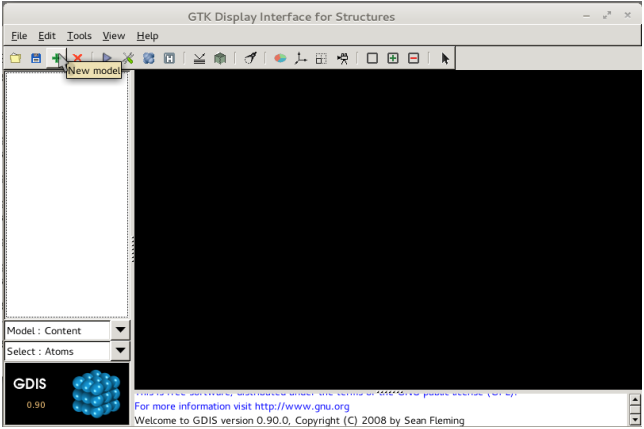The image size is (644, 429).
Task: Click the movie camera icon
Action: [x=342, y=58]
